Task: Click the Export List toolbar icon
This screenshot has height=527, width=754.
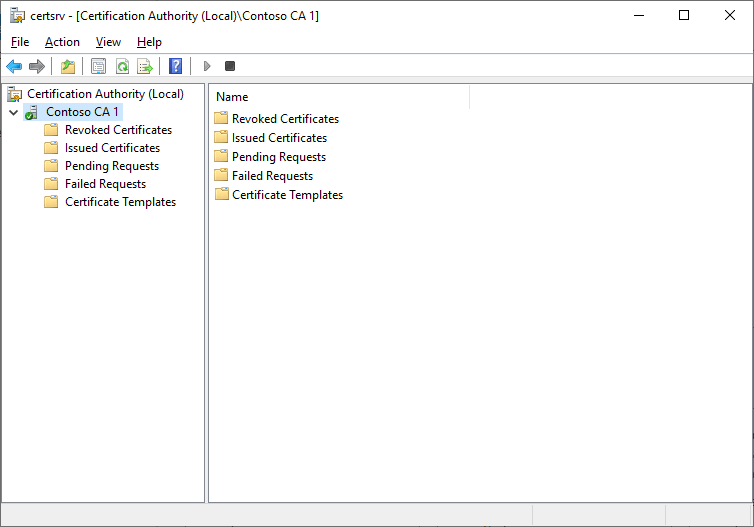Action: click(144, 66)
